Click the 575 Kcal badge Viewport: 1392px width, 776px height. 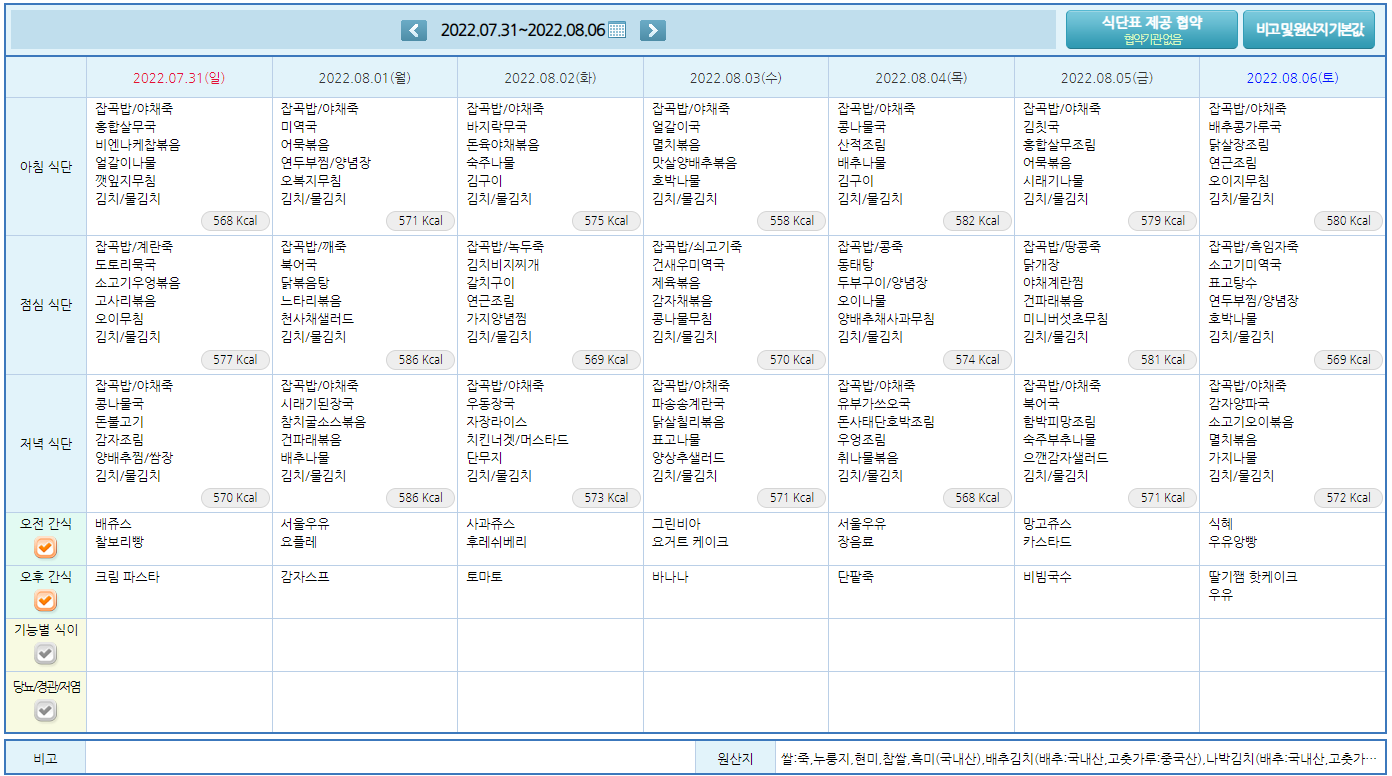point(606,221)
